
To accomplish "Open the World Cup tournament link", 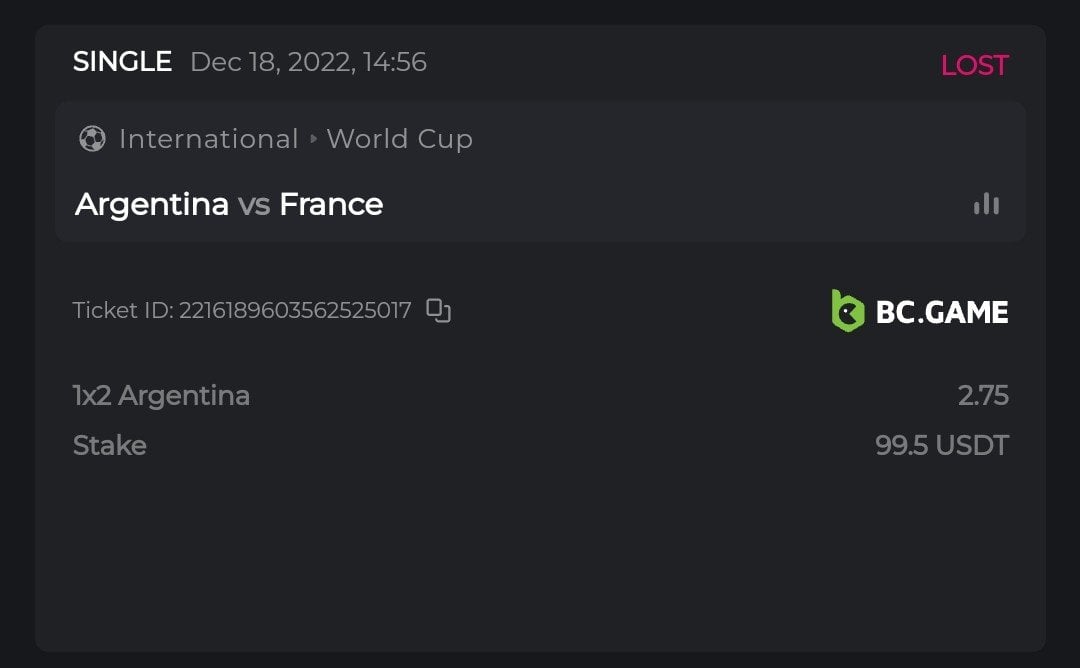I will tap(399, 139).
